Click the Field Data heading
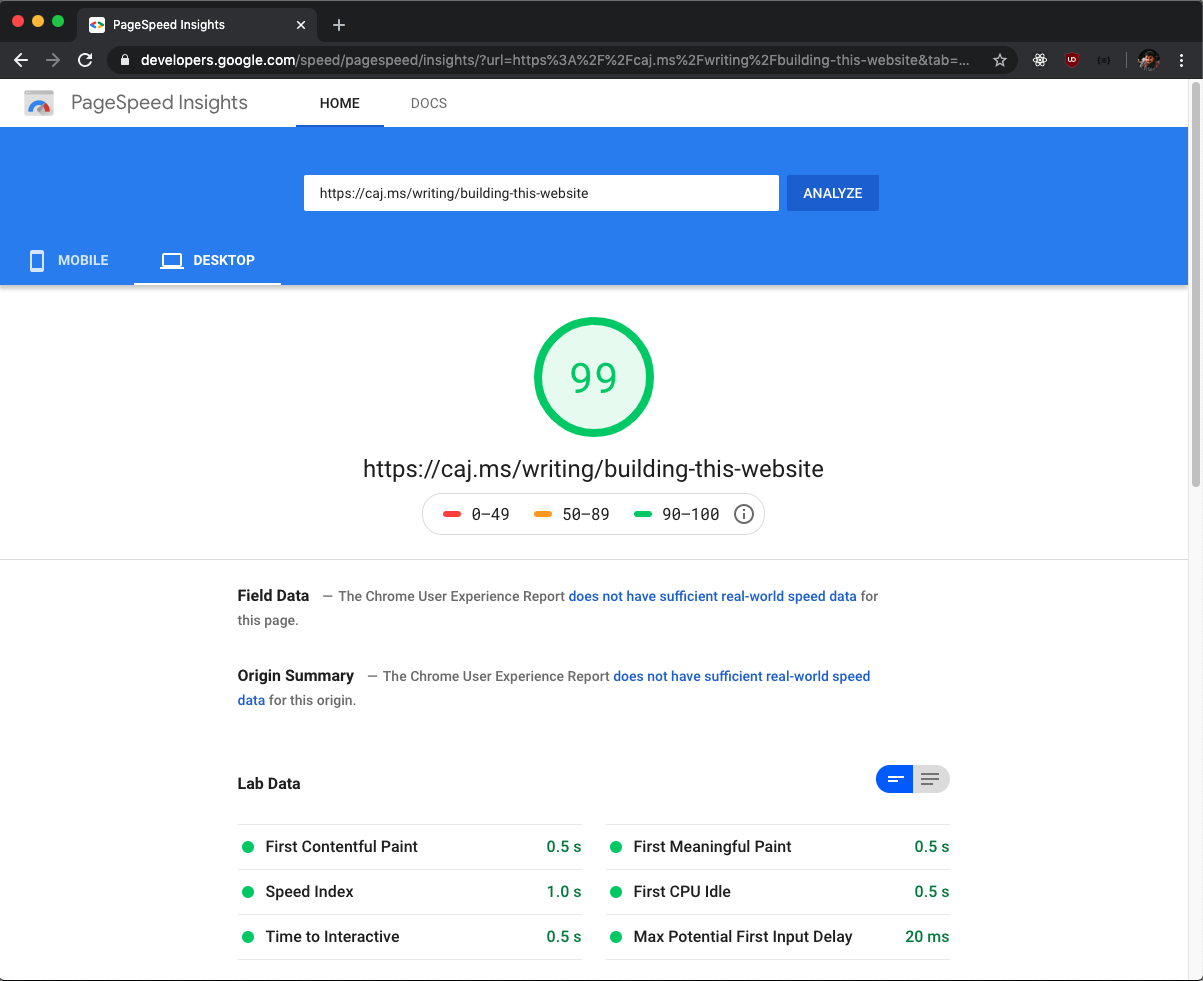 [x=273, y=596]
